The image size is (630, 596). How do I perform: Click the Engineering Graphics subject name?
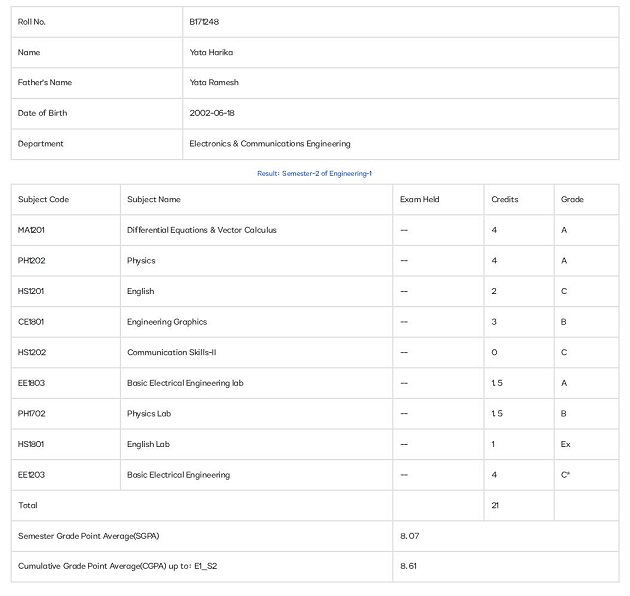coord(167,322)
